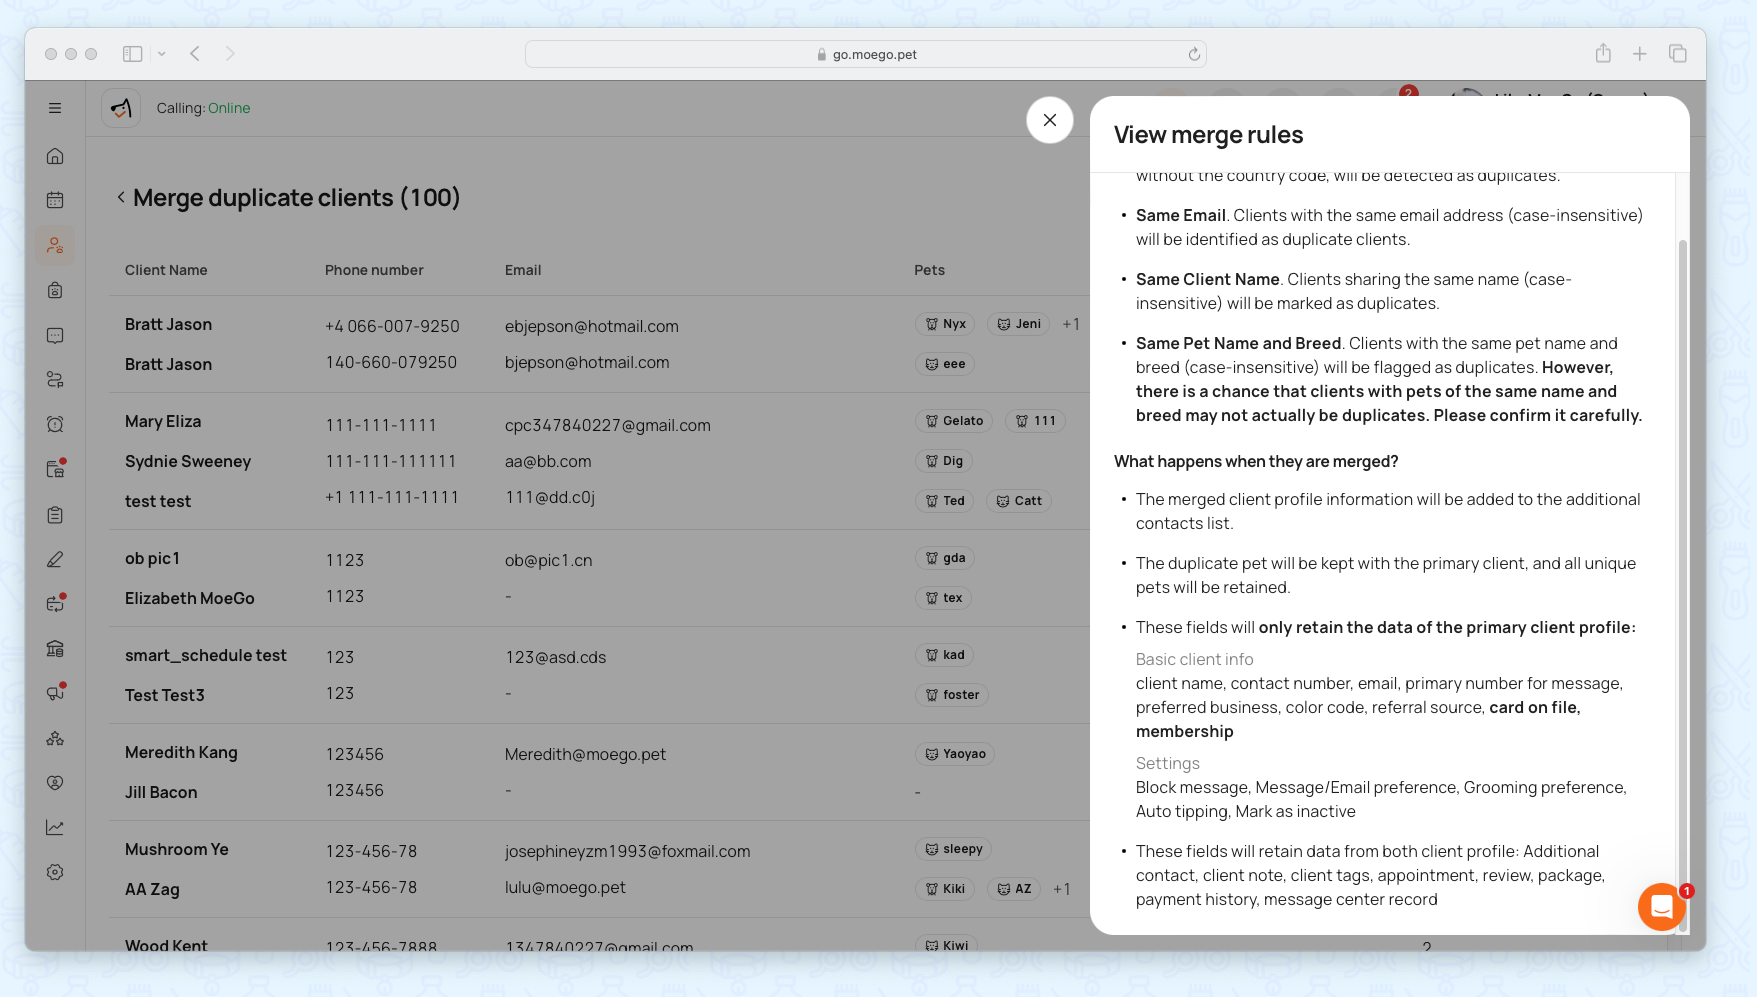Select the Clients icon in the sidebar
The height and width of the screenshot is (997, 1757).
click(55, 245)
